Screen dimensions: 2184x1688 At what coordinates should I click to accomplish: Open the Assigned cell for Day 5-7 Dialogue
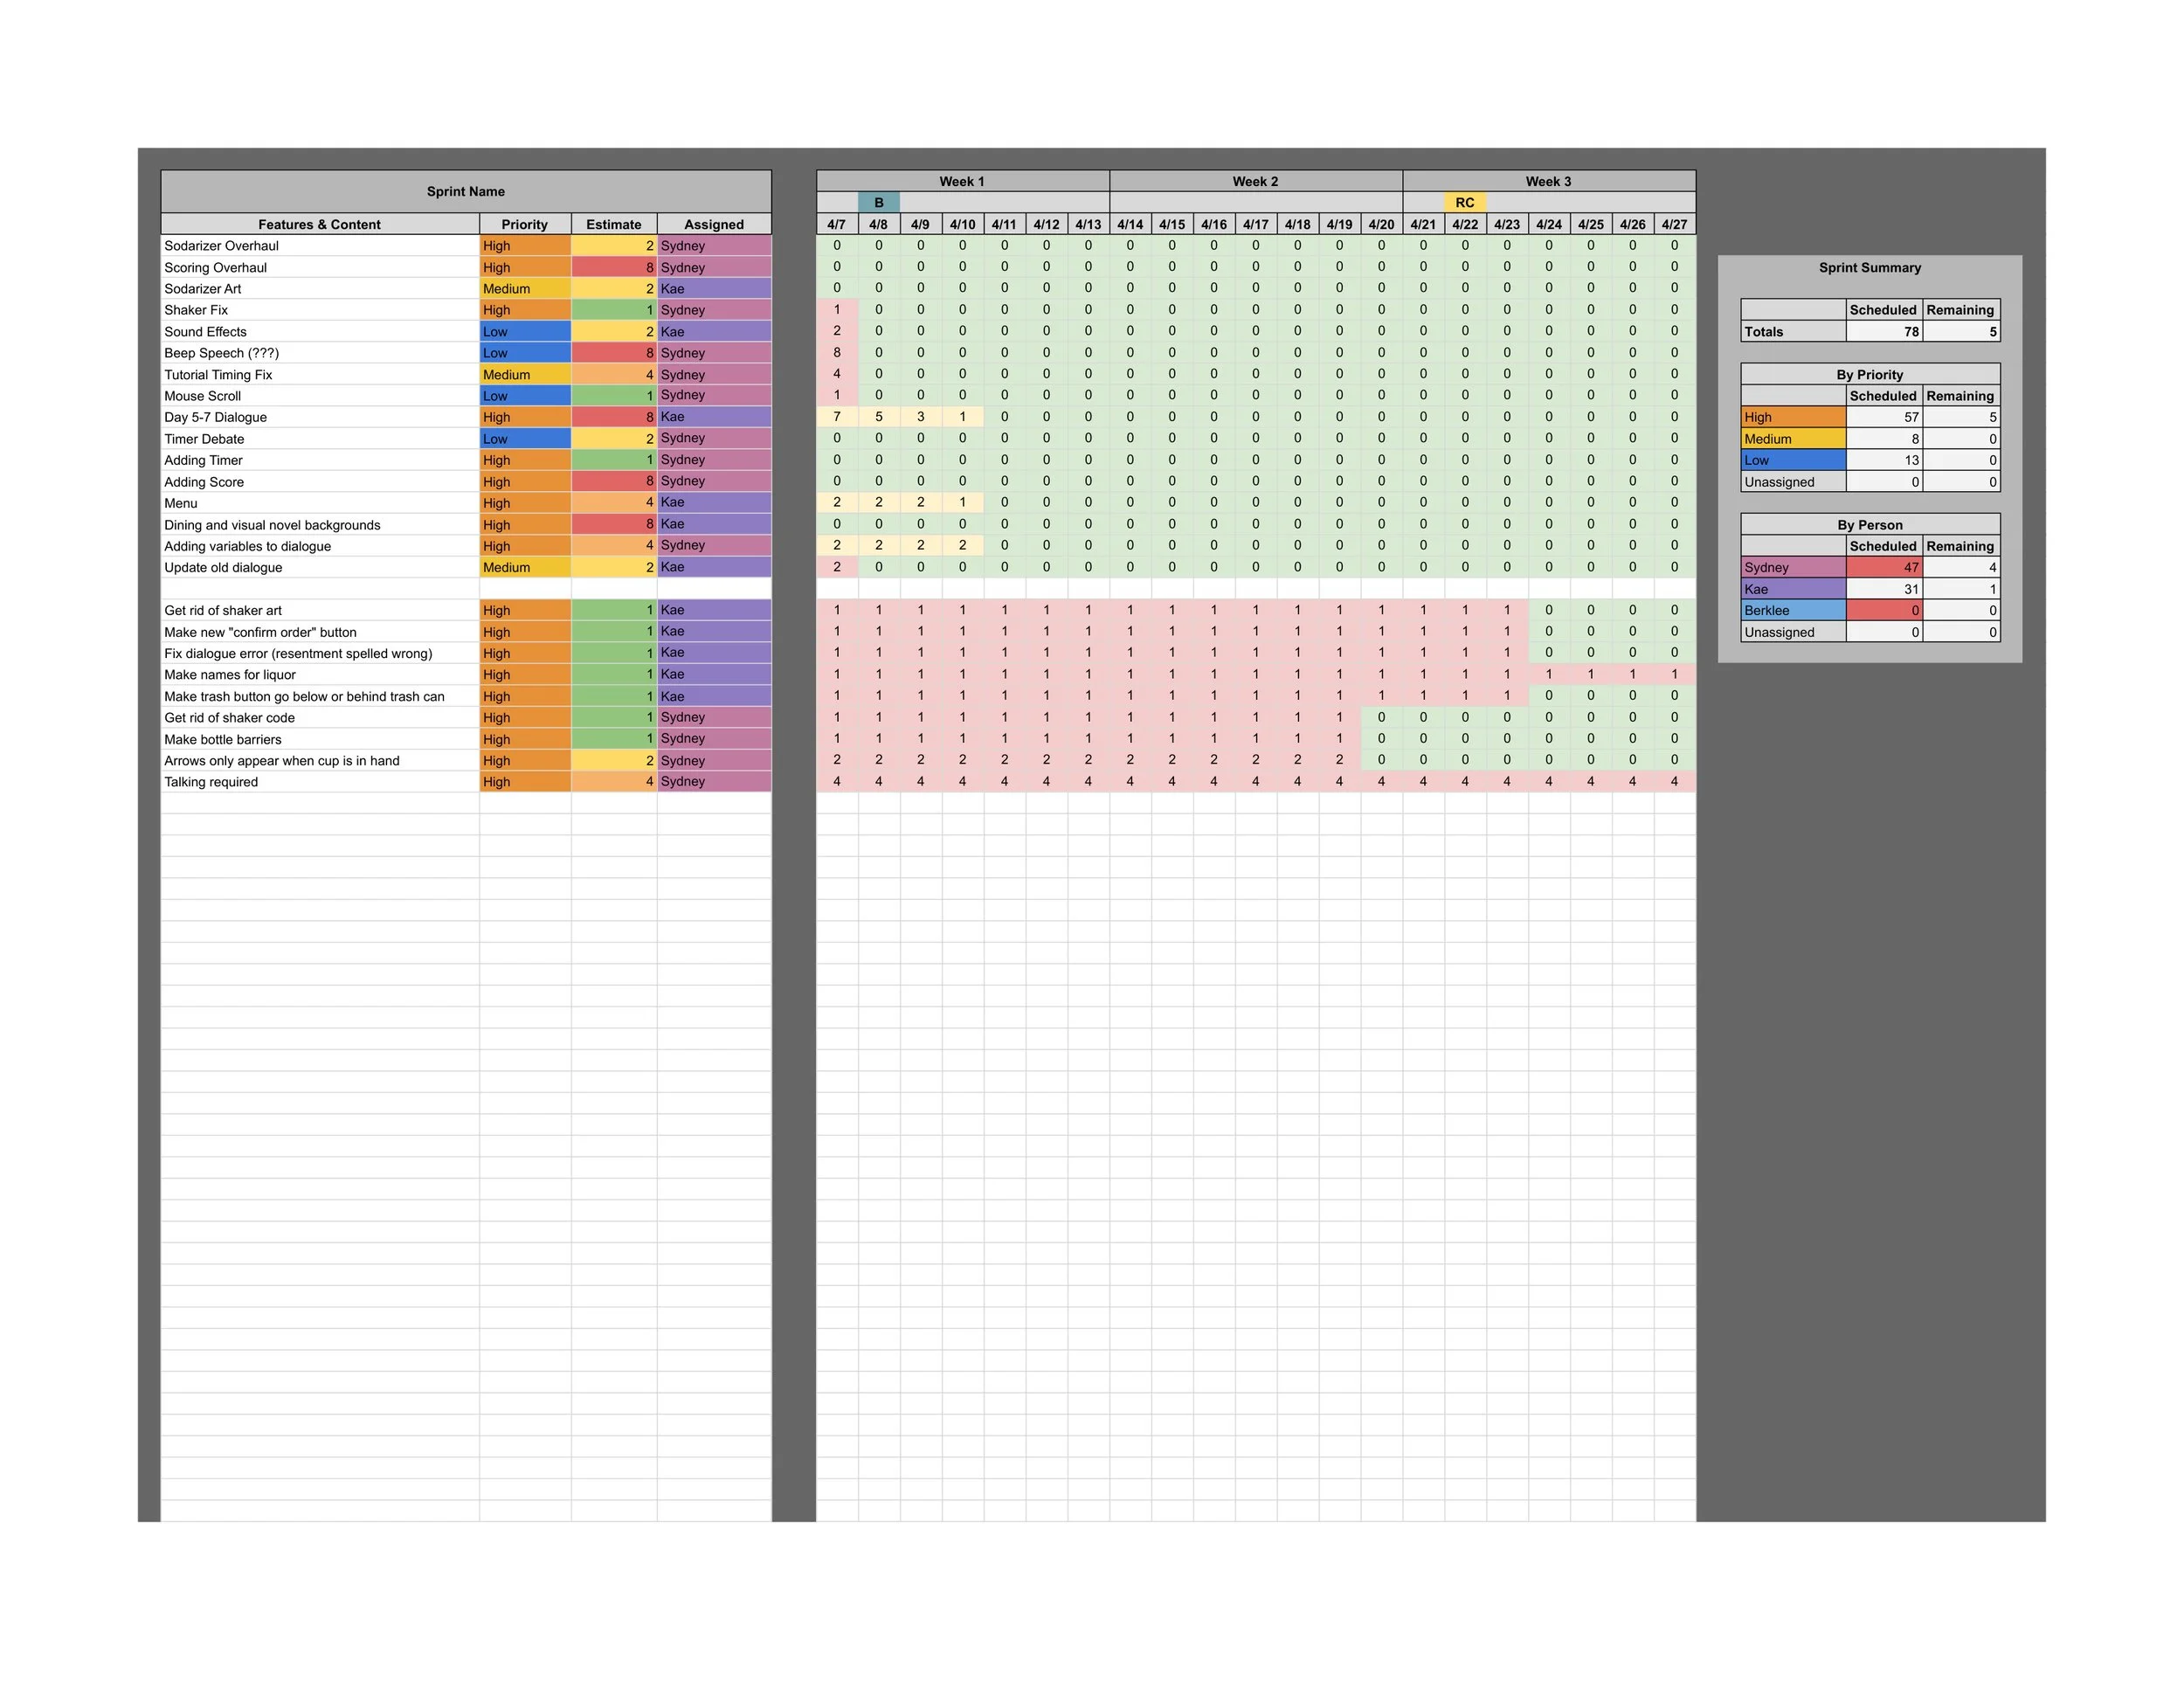tap(713, 417)
